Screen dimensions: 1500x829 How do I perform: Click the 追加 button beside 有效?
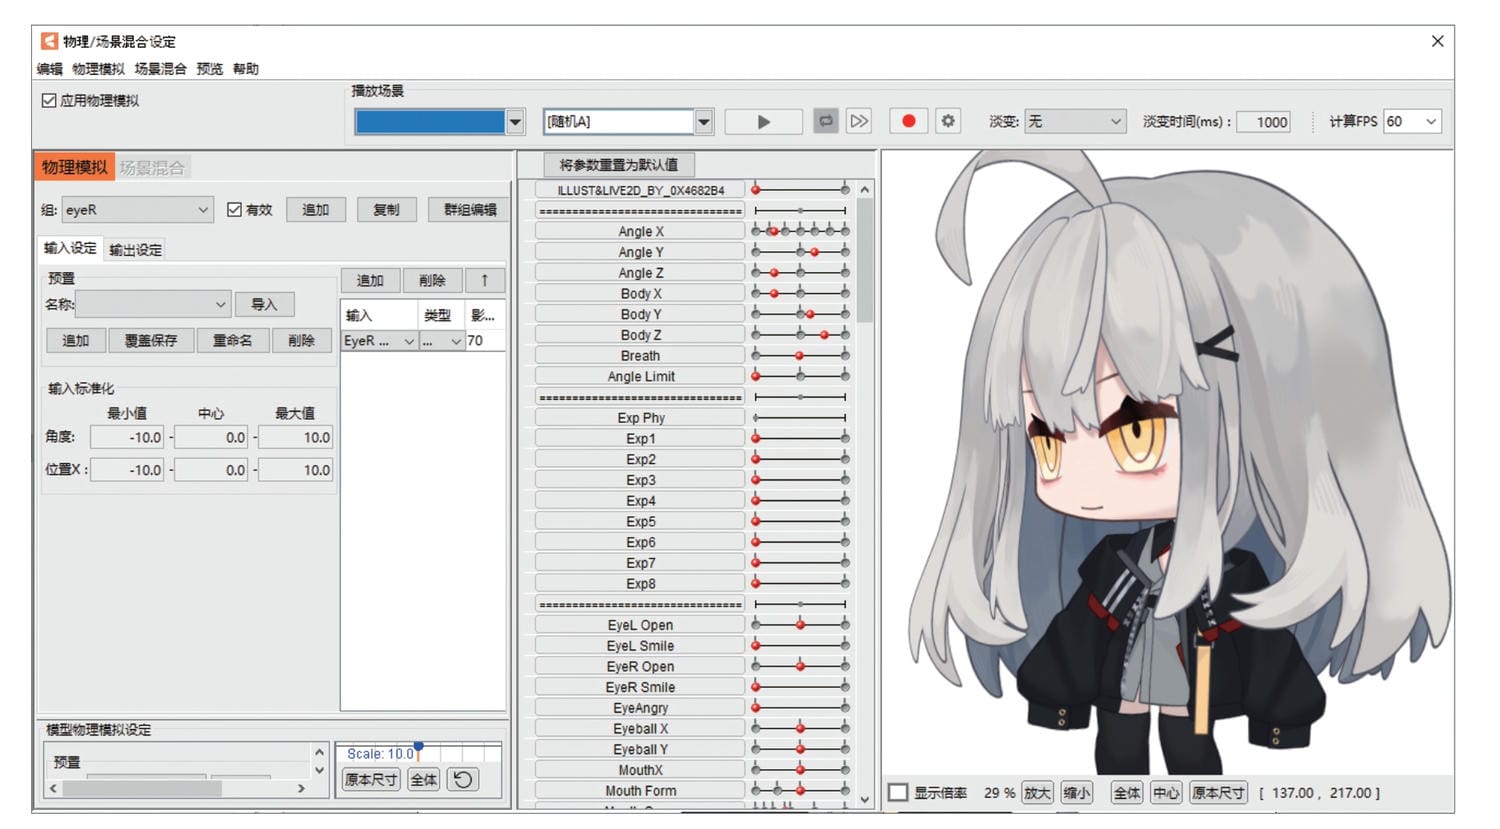tap(316, 210)
